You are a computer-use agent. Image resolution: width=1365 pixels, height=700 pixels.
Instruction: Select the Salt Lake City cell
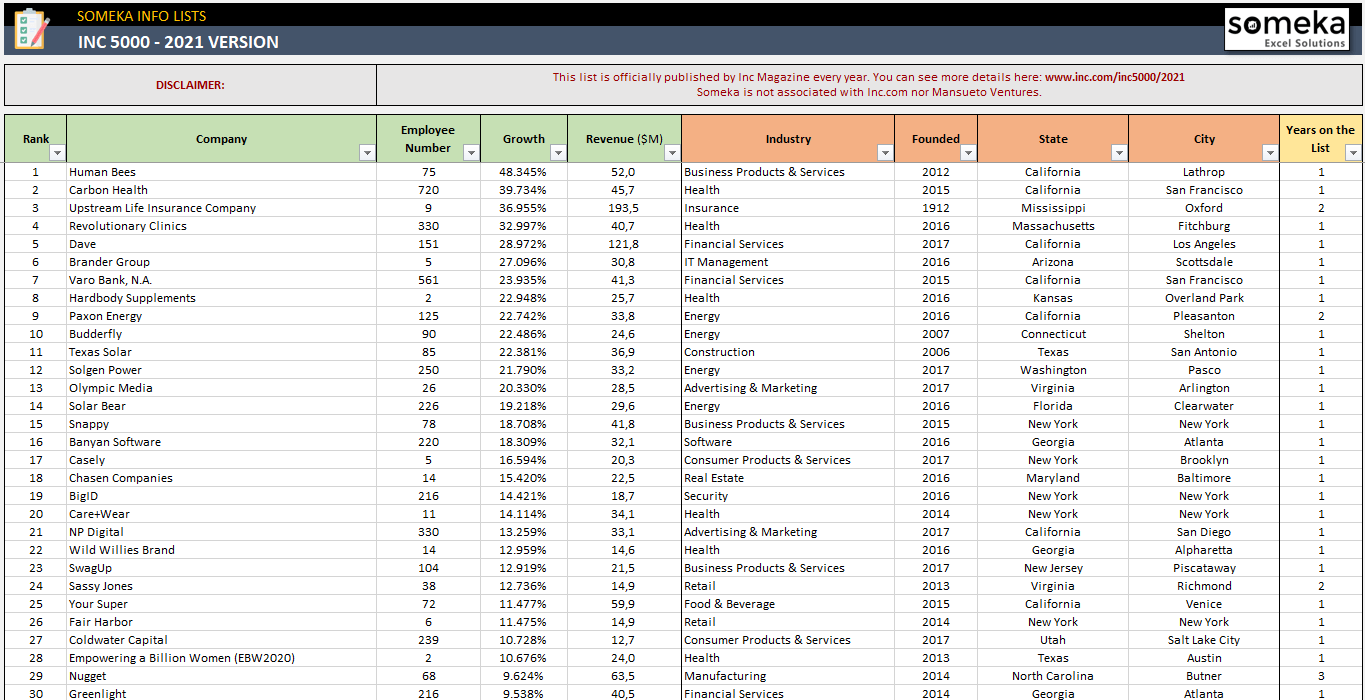point(1204,640)
